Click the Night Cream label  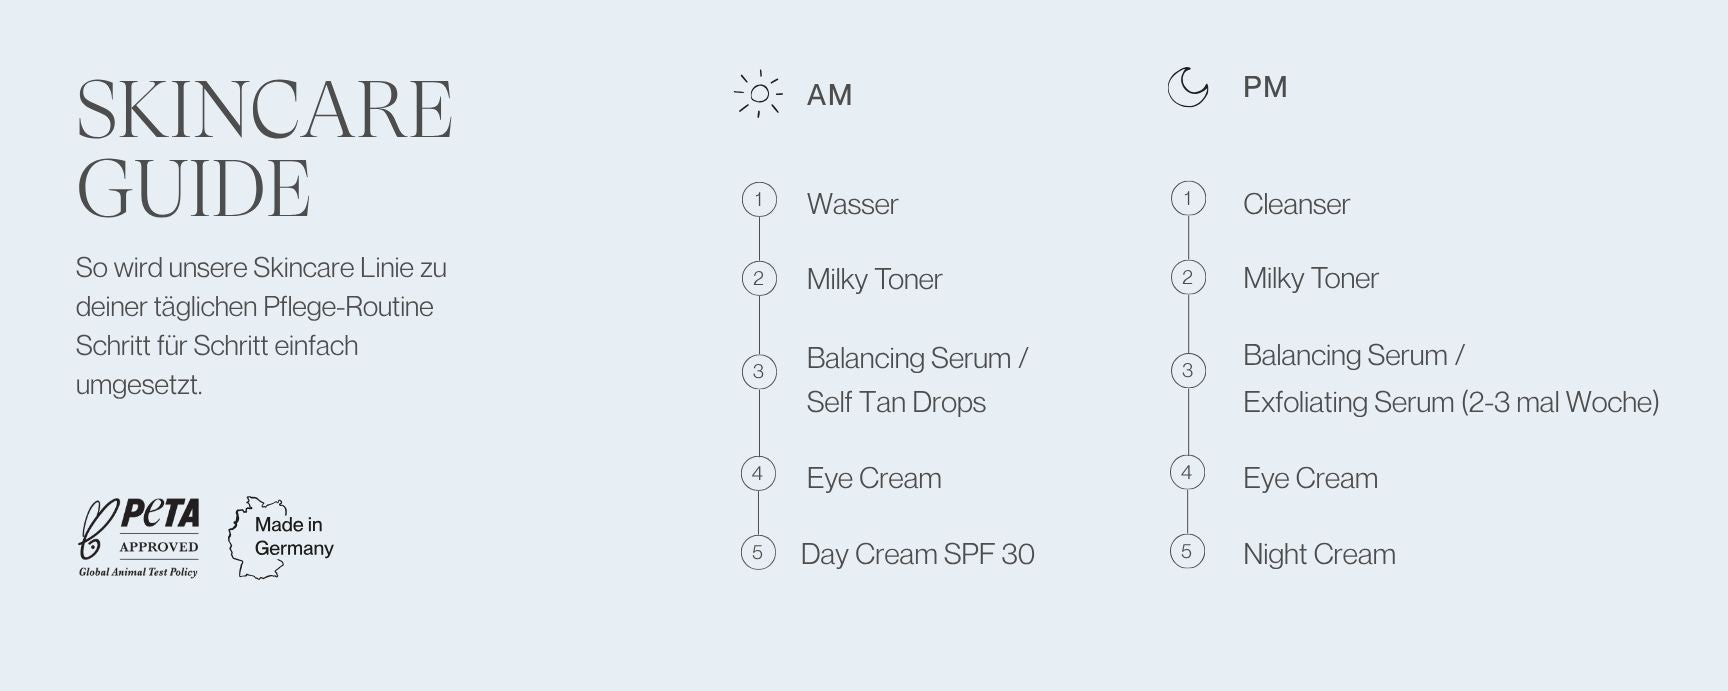[x=1319, y=554]
